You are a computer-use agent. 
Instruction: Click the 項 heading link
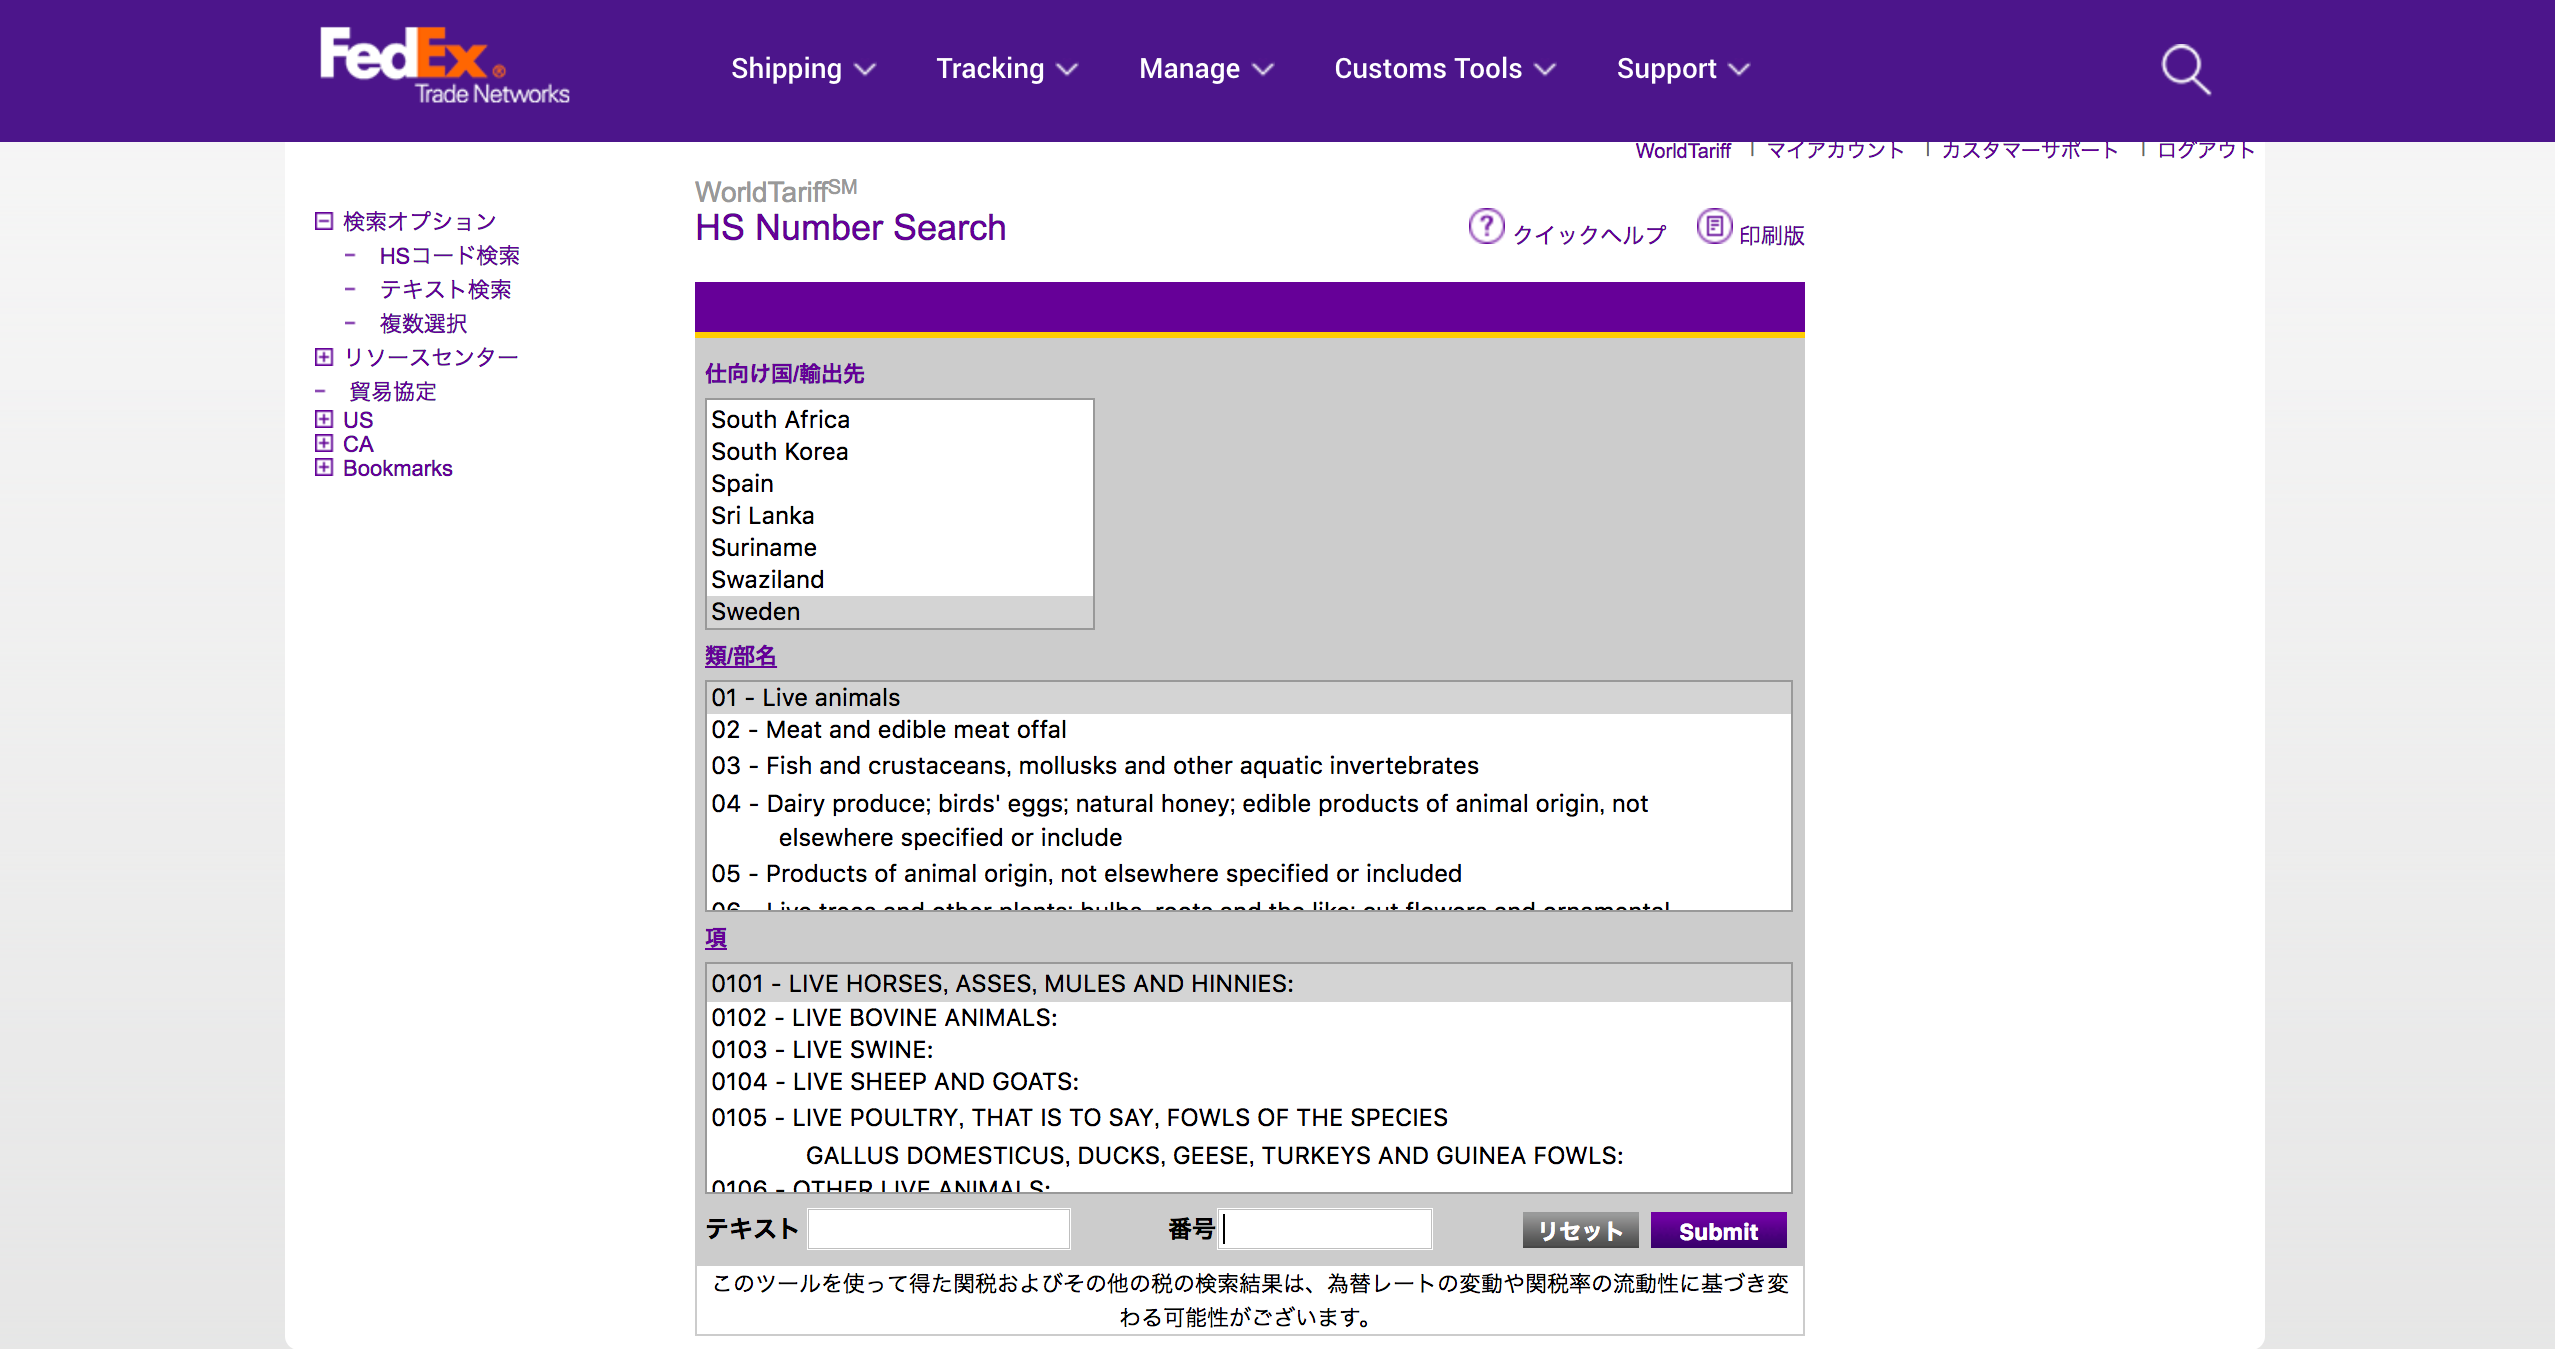coord(716,939)
